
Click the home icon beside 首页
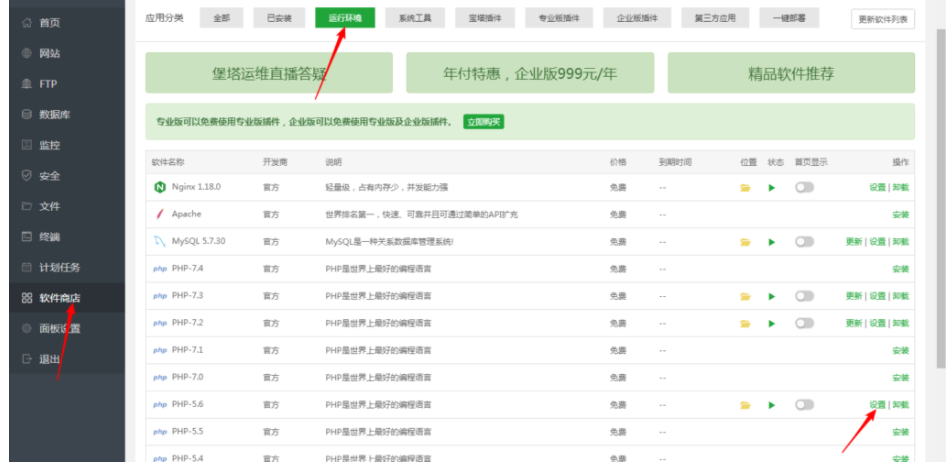(x=27, y=22)
